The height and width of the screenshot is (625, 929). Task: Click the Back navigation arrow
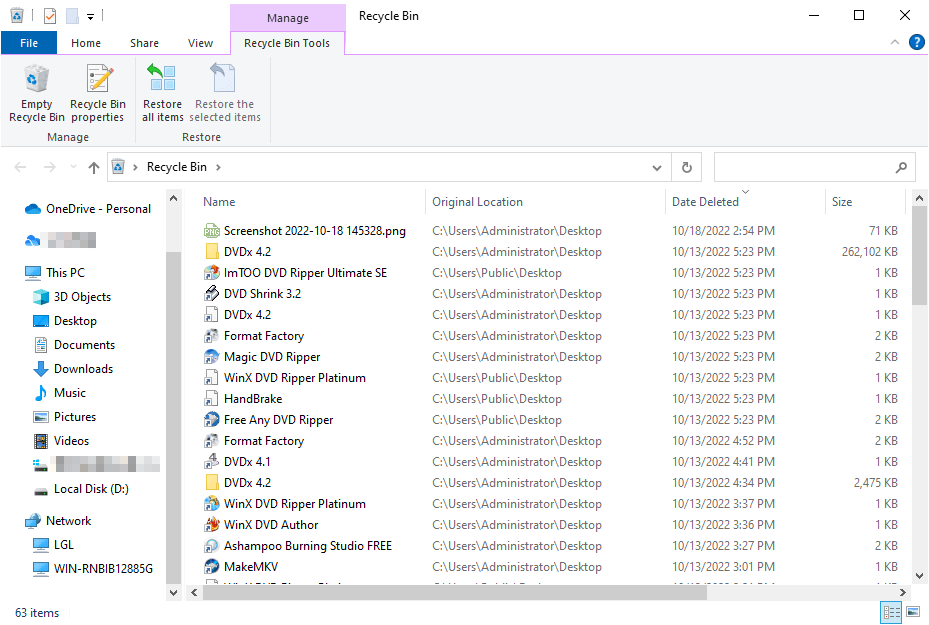[x=20, y=168]
